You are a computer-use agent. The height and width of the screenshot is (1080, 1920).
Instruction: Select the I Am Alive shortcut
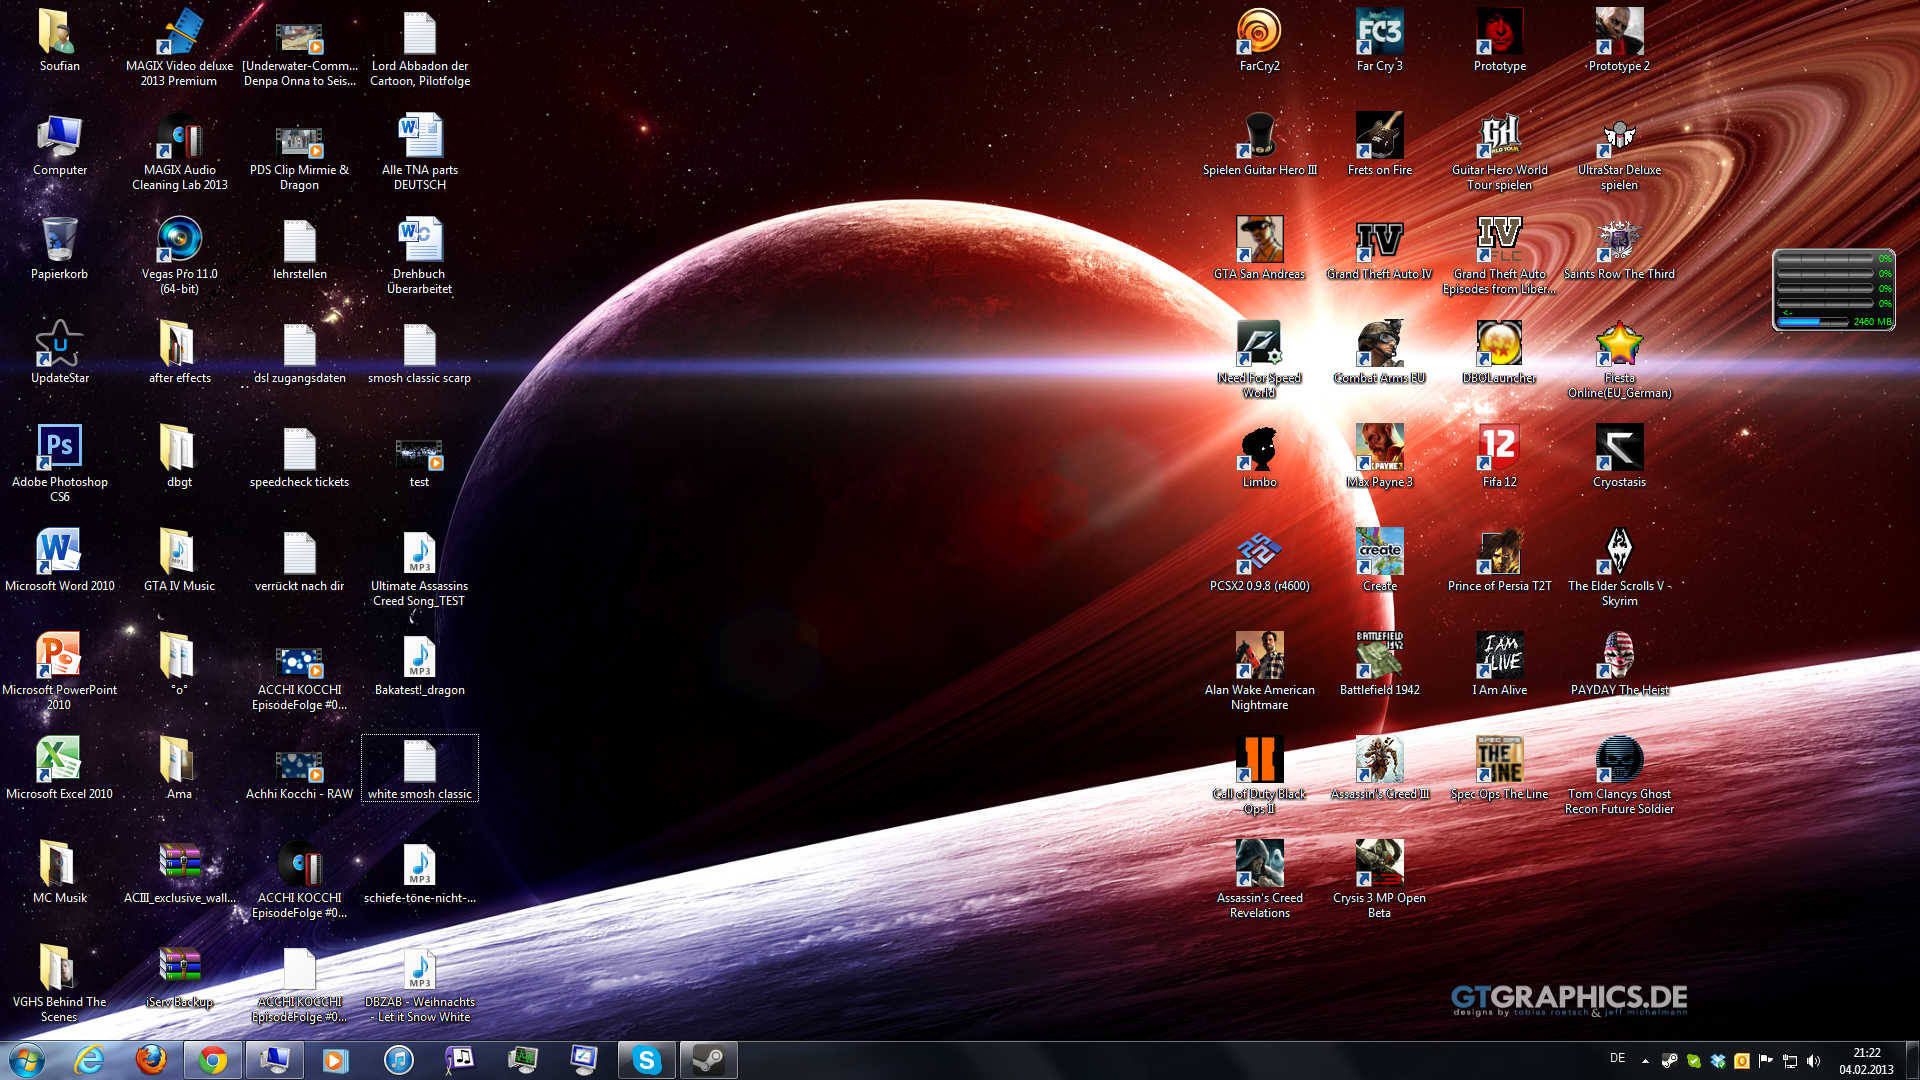click(x=1499, y=664)
